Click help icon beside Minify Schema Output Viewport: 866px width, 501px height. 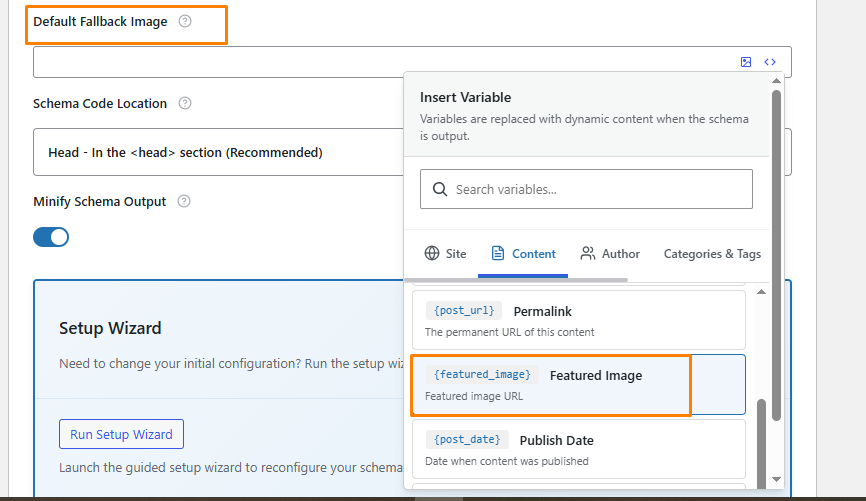184,201
